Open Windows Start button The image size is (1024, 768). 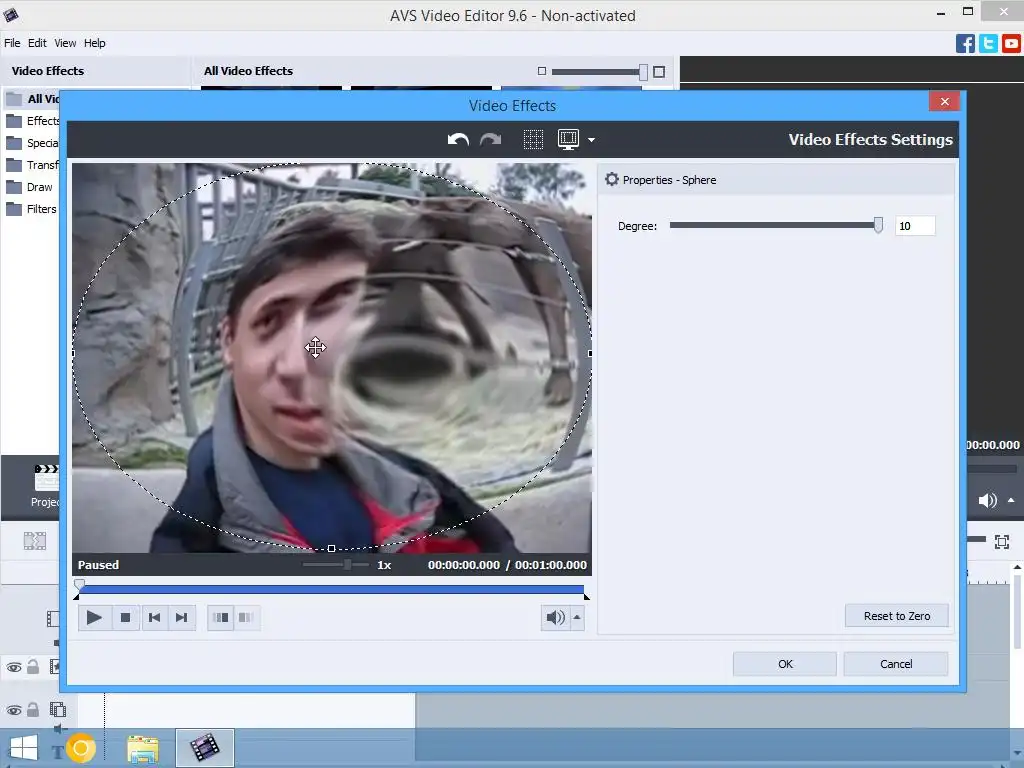click(24, 748)
